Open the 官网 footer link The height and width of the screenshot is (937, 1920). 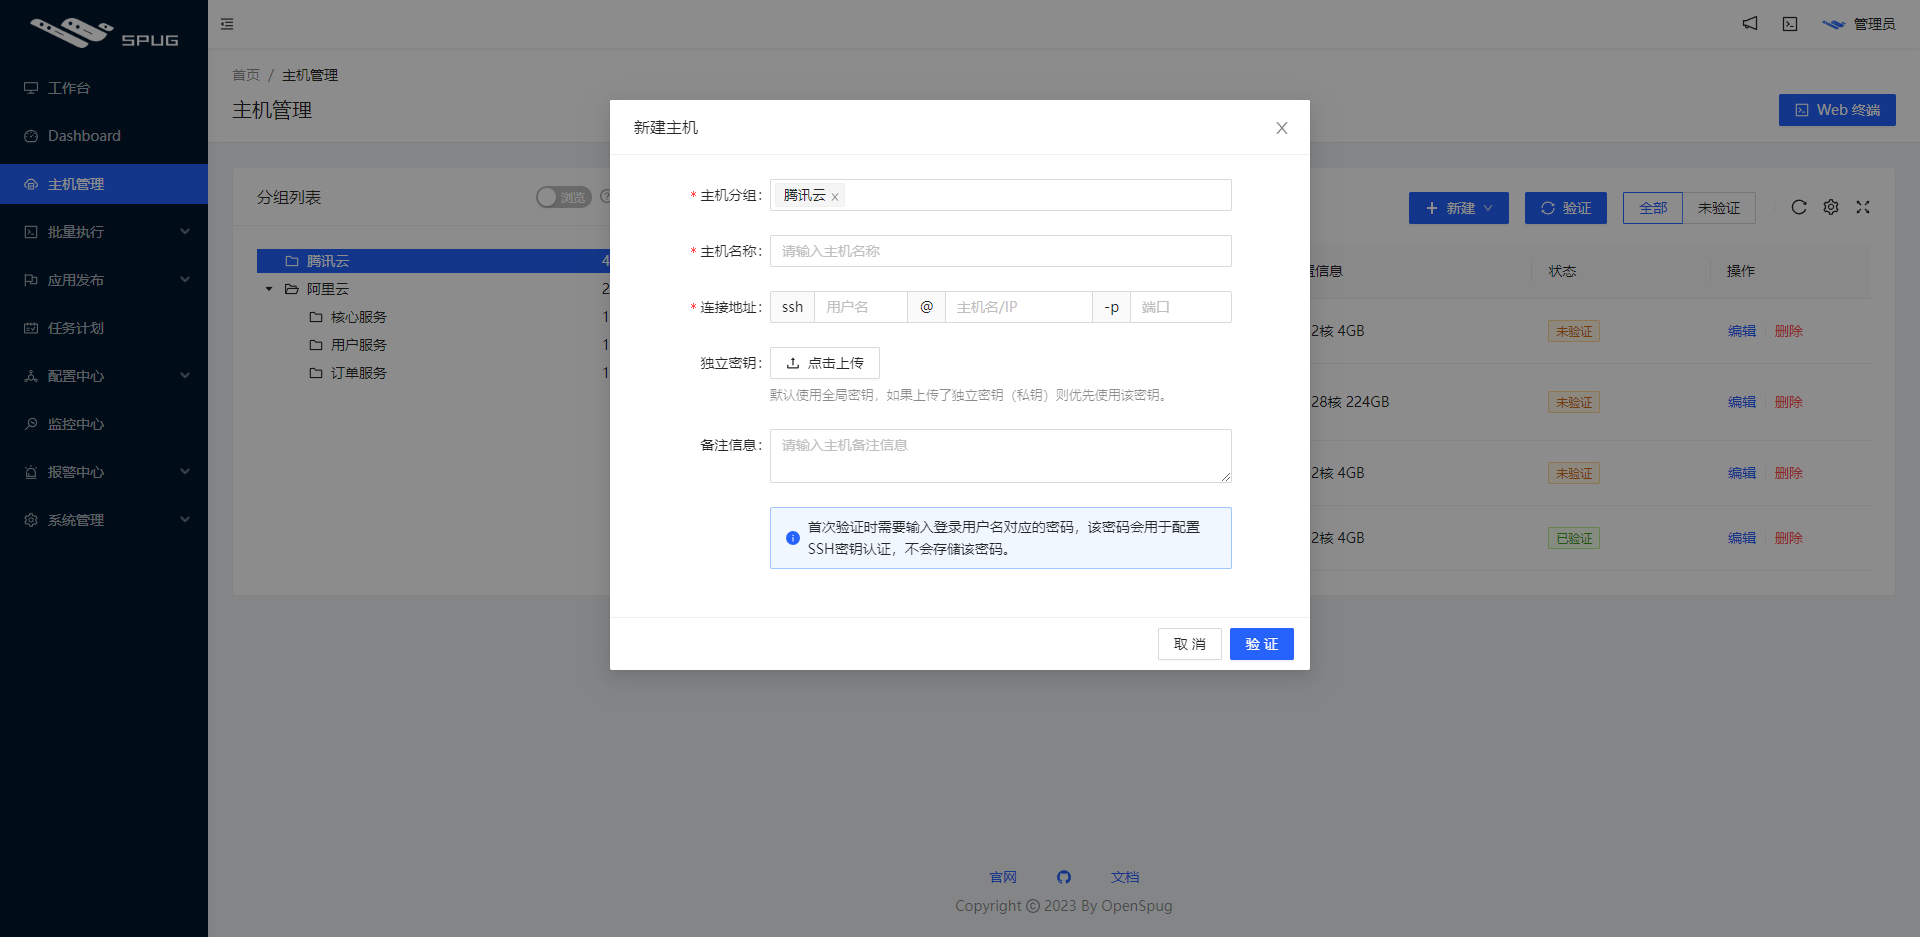click(x=1003, y=877)
